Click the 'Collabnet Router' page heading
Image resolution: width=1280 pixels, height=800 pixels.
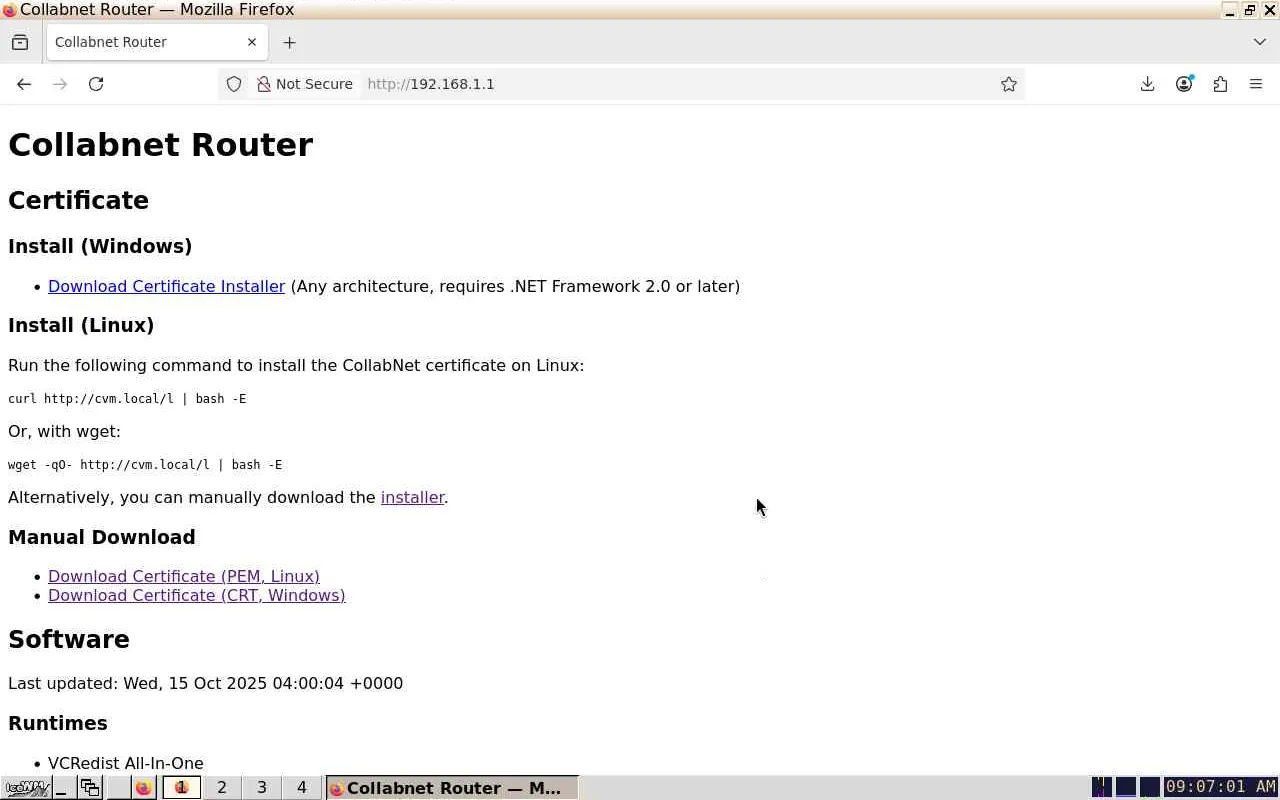tap(161, 145)
